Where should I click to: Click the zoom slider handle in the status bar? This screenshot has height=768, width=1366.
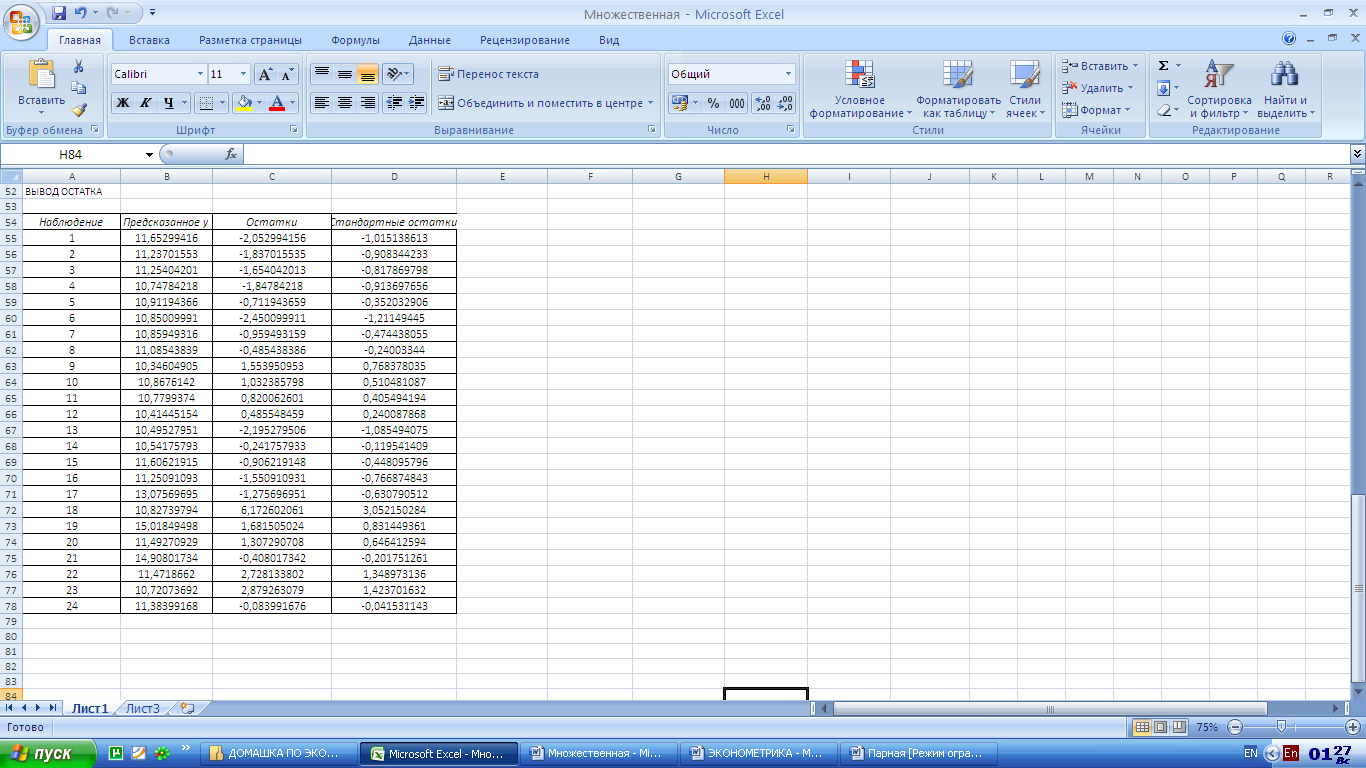pos(1281,727)
